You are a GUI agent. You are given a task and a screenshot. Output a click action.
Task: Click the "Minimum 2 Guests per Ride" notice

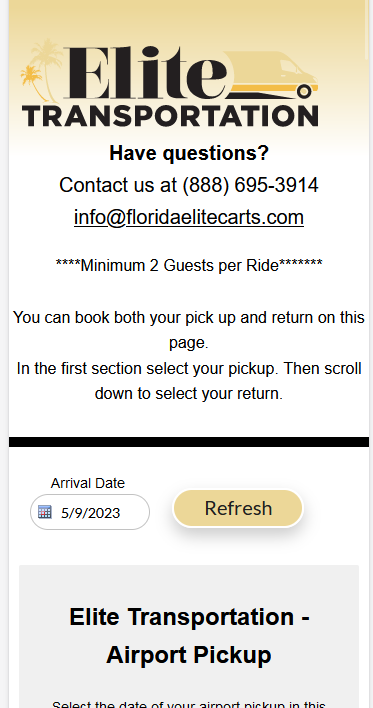pyautogui.click(x=189, y=265)
